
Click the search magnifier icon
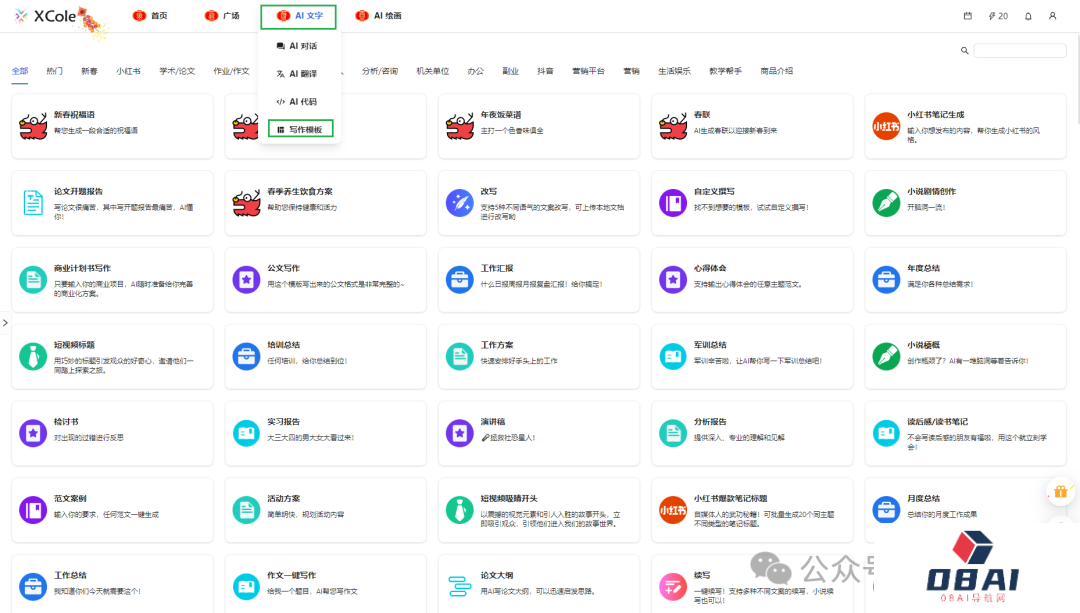[x=964, y=50]
